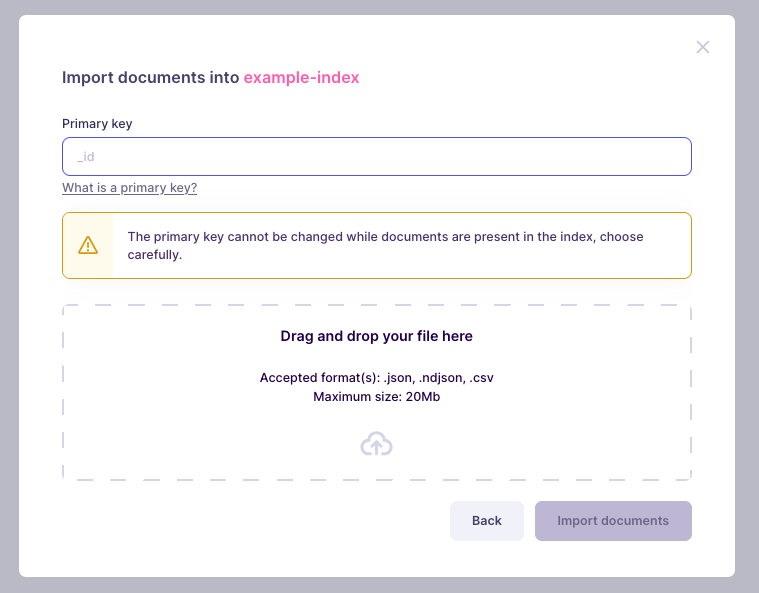
Task: Click the yellow warning triangle icon
Action: pyautogui.click(x=88, y=245)
